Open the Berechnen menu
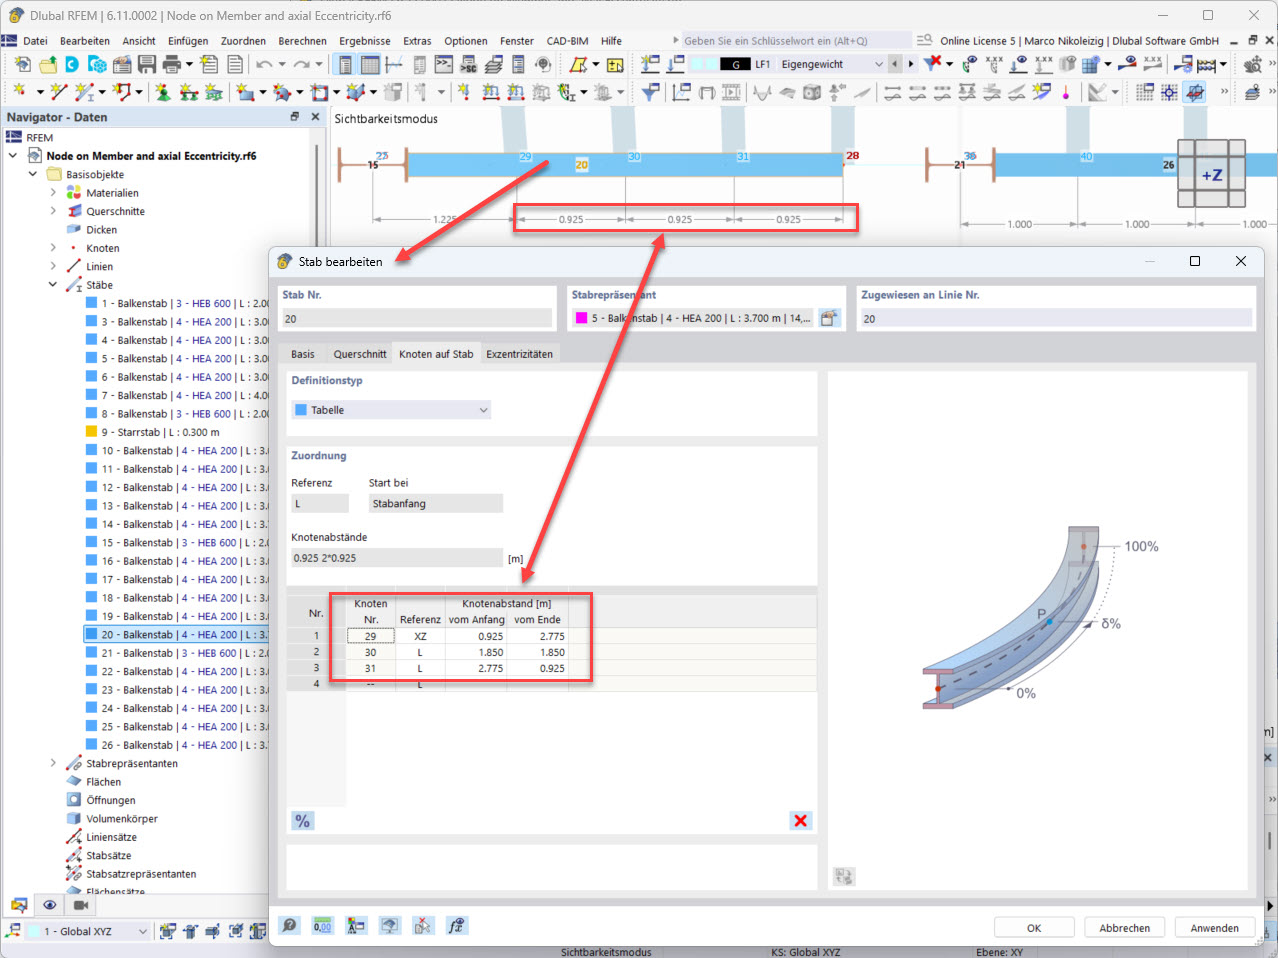The image size is (1278, 958). (302, 41)
